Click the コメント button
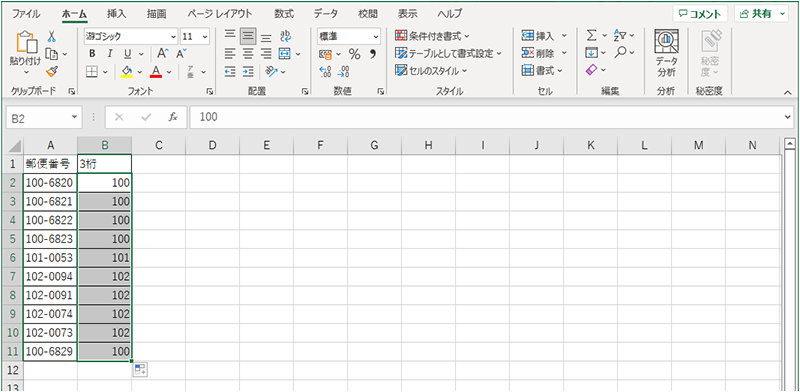 pyautogui.click(x=700, y=14)
